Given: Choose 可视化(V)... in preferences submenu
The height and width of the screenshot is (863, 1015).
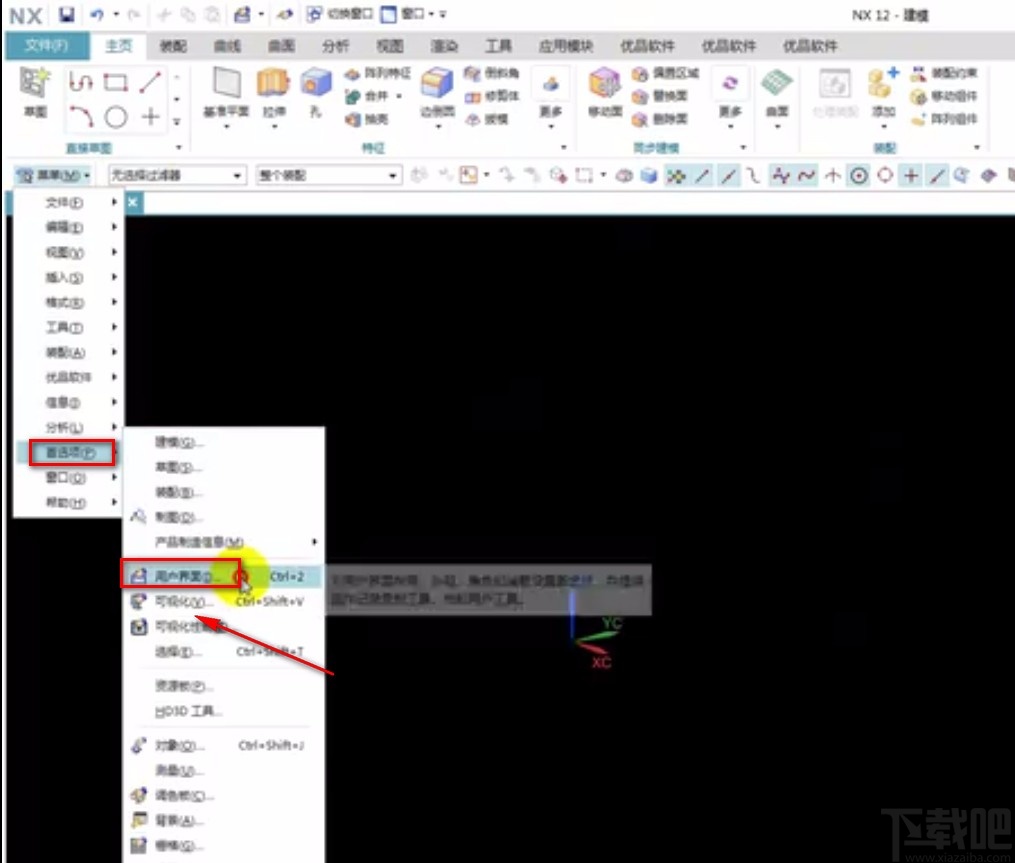Looking at the screenshot, I should [x=223, y=601].
